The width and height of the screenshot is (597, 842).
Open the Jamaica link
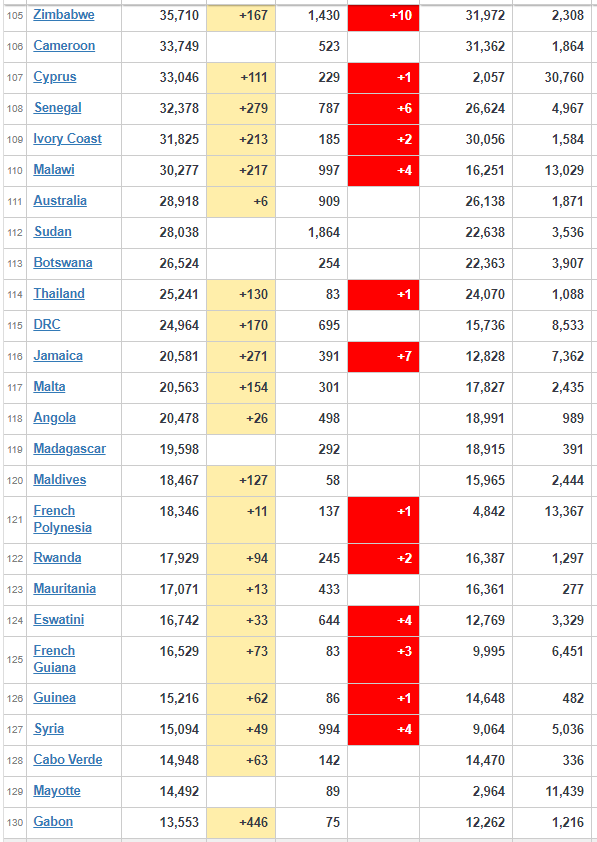click(x=58, y=355)
